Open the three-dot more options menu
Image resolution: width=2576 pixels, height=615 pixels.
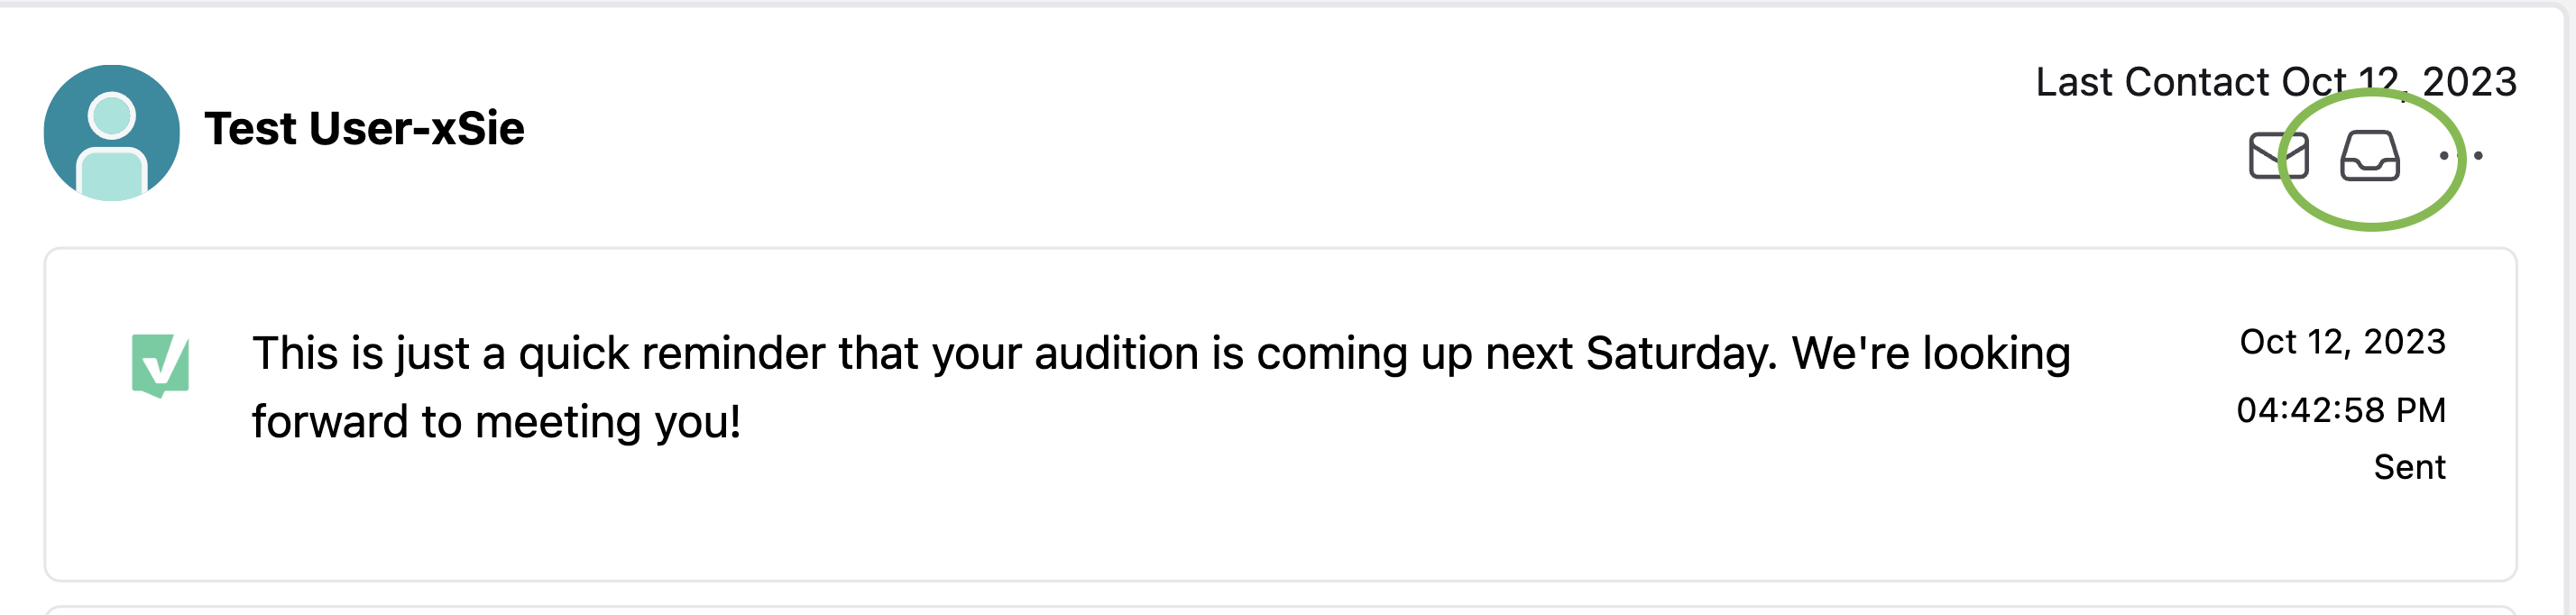(2461, 156)
